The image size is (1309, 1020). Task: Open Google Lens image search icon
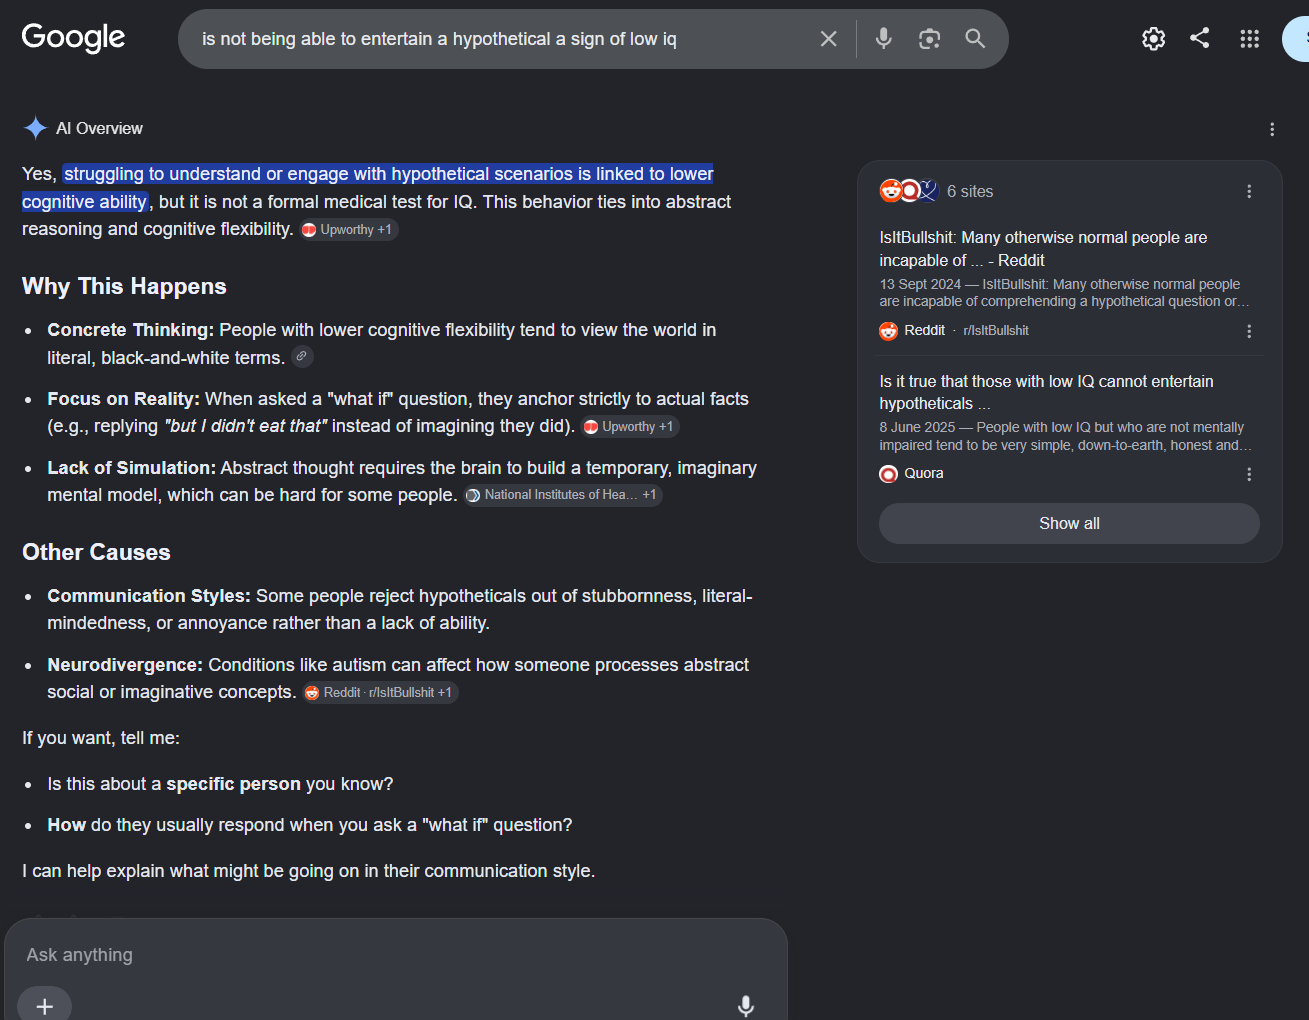[x=930, y=39]
